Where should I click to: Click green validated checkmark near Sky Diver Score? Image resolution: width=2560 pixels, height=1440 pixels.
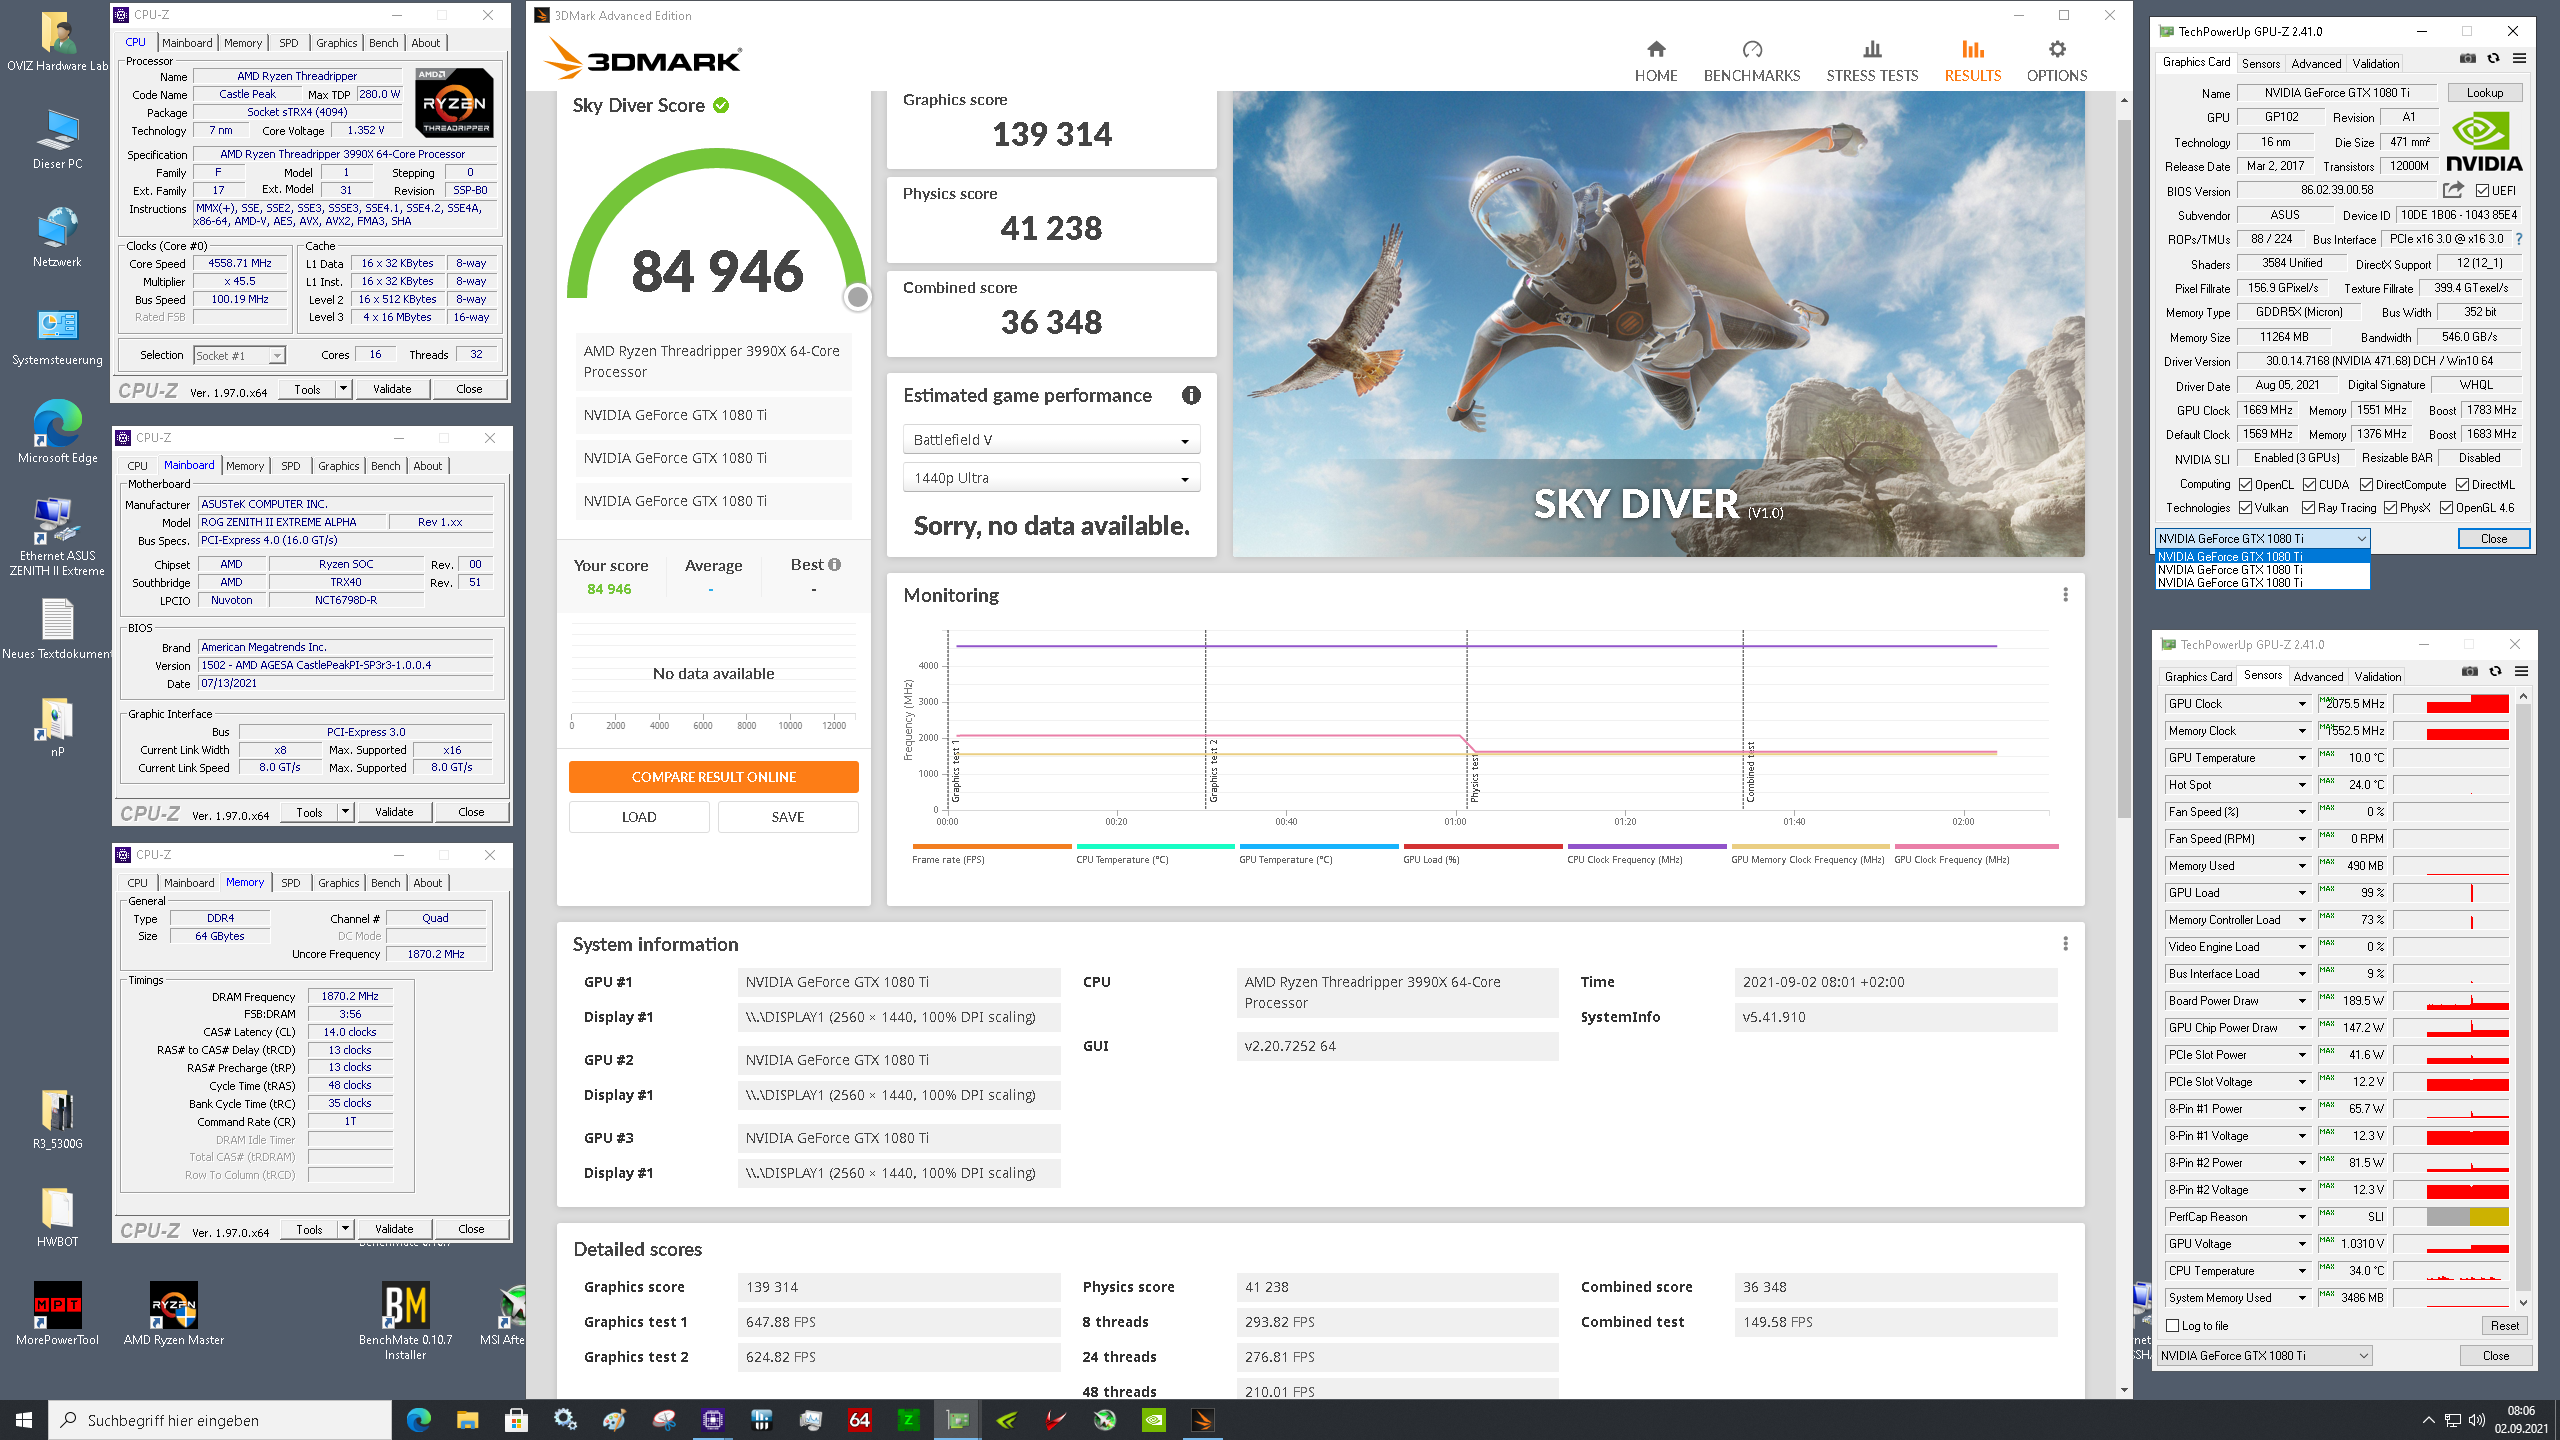pyautogui.click(x=721, y=105)
